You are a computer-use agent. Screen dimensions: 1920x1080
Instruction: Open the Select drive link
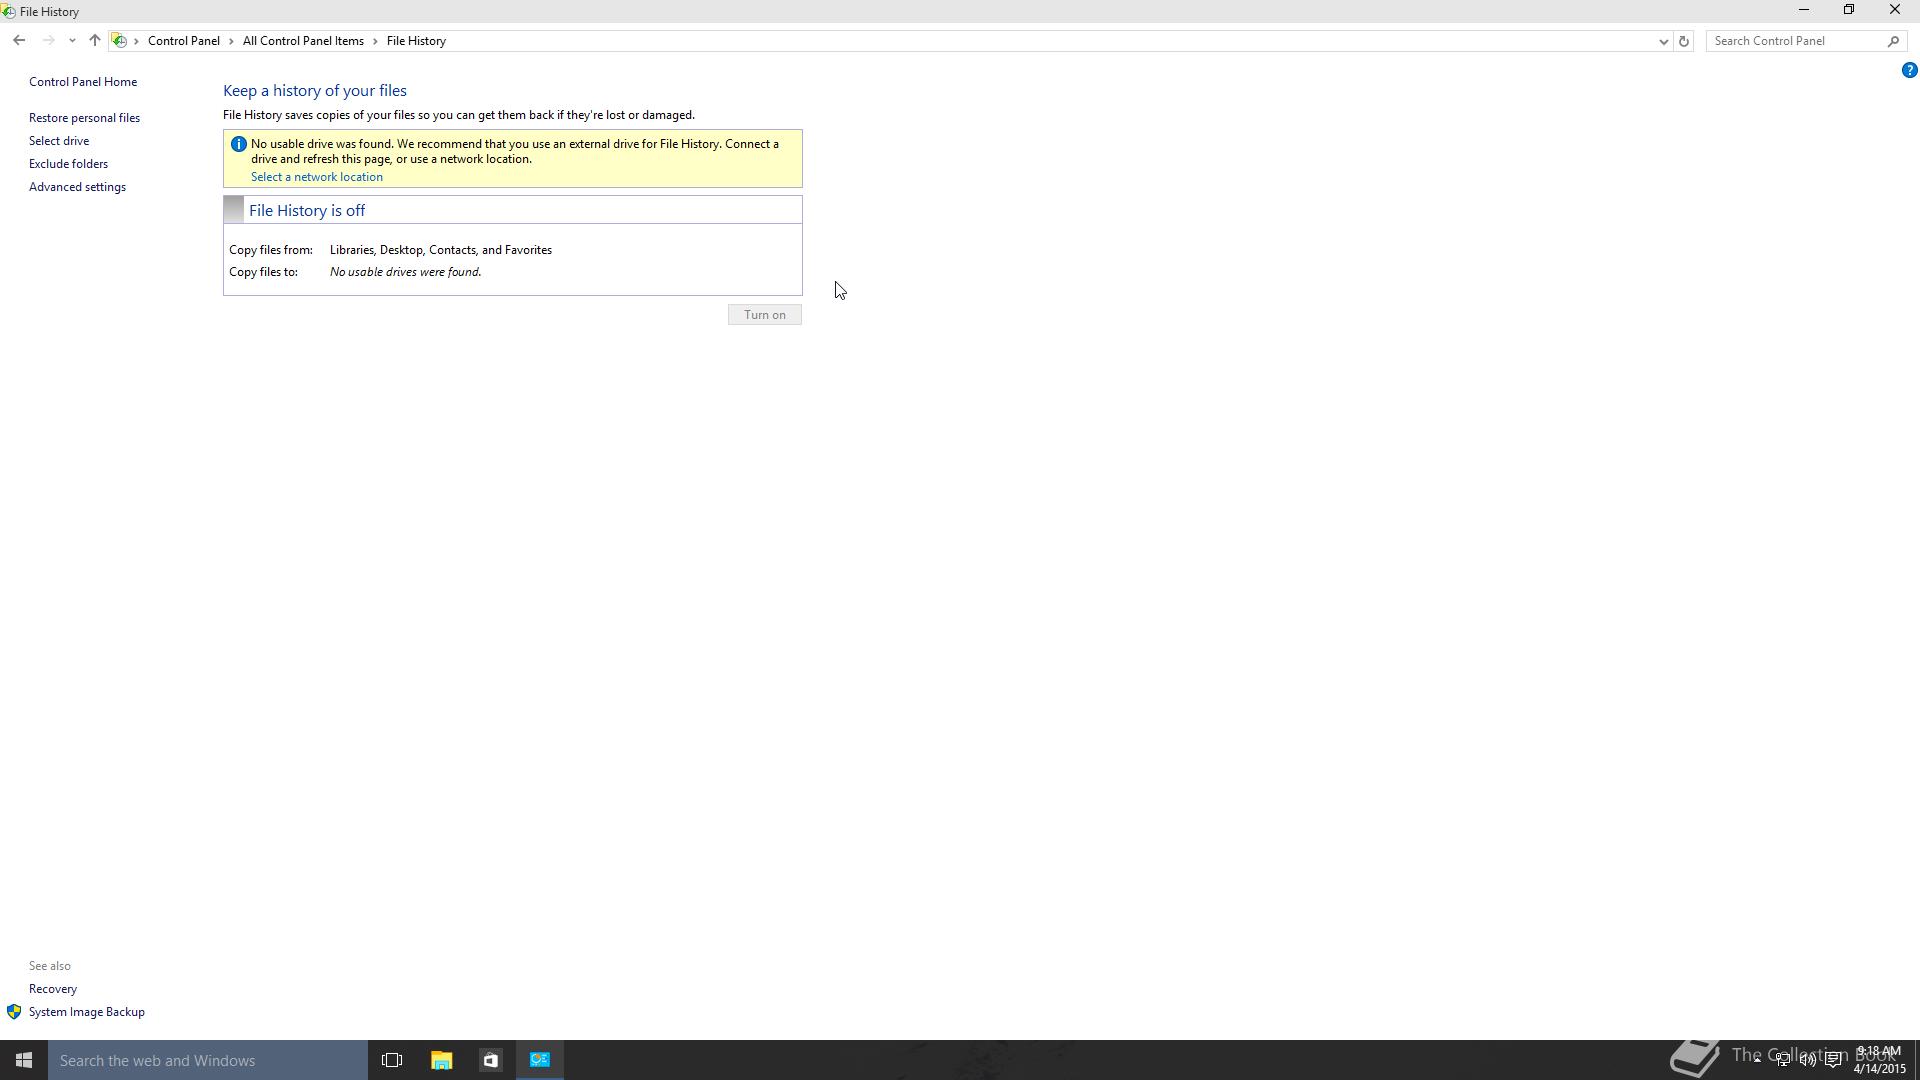click(x=59, y=141)
